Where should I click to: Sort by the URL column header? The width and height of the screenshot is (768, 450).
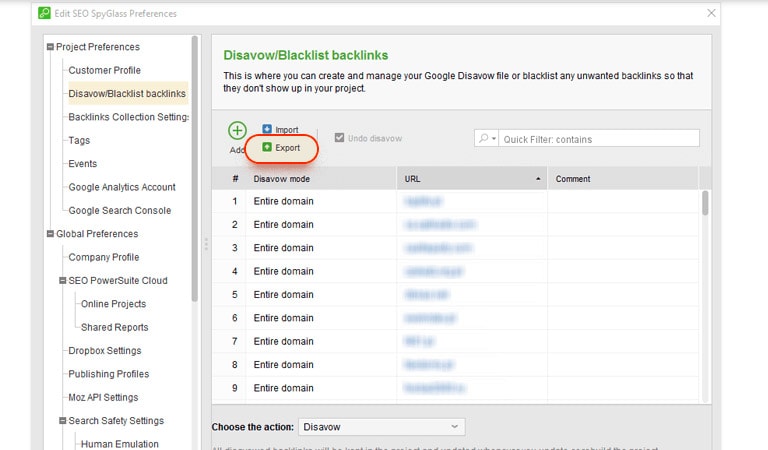tap(472, 179)
